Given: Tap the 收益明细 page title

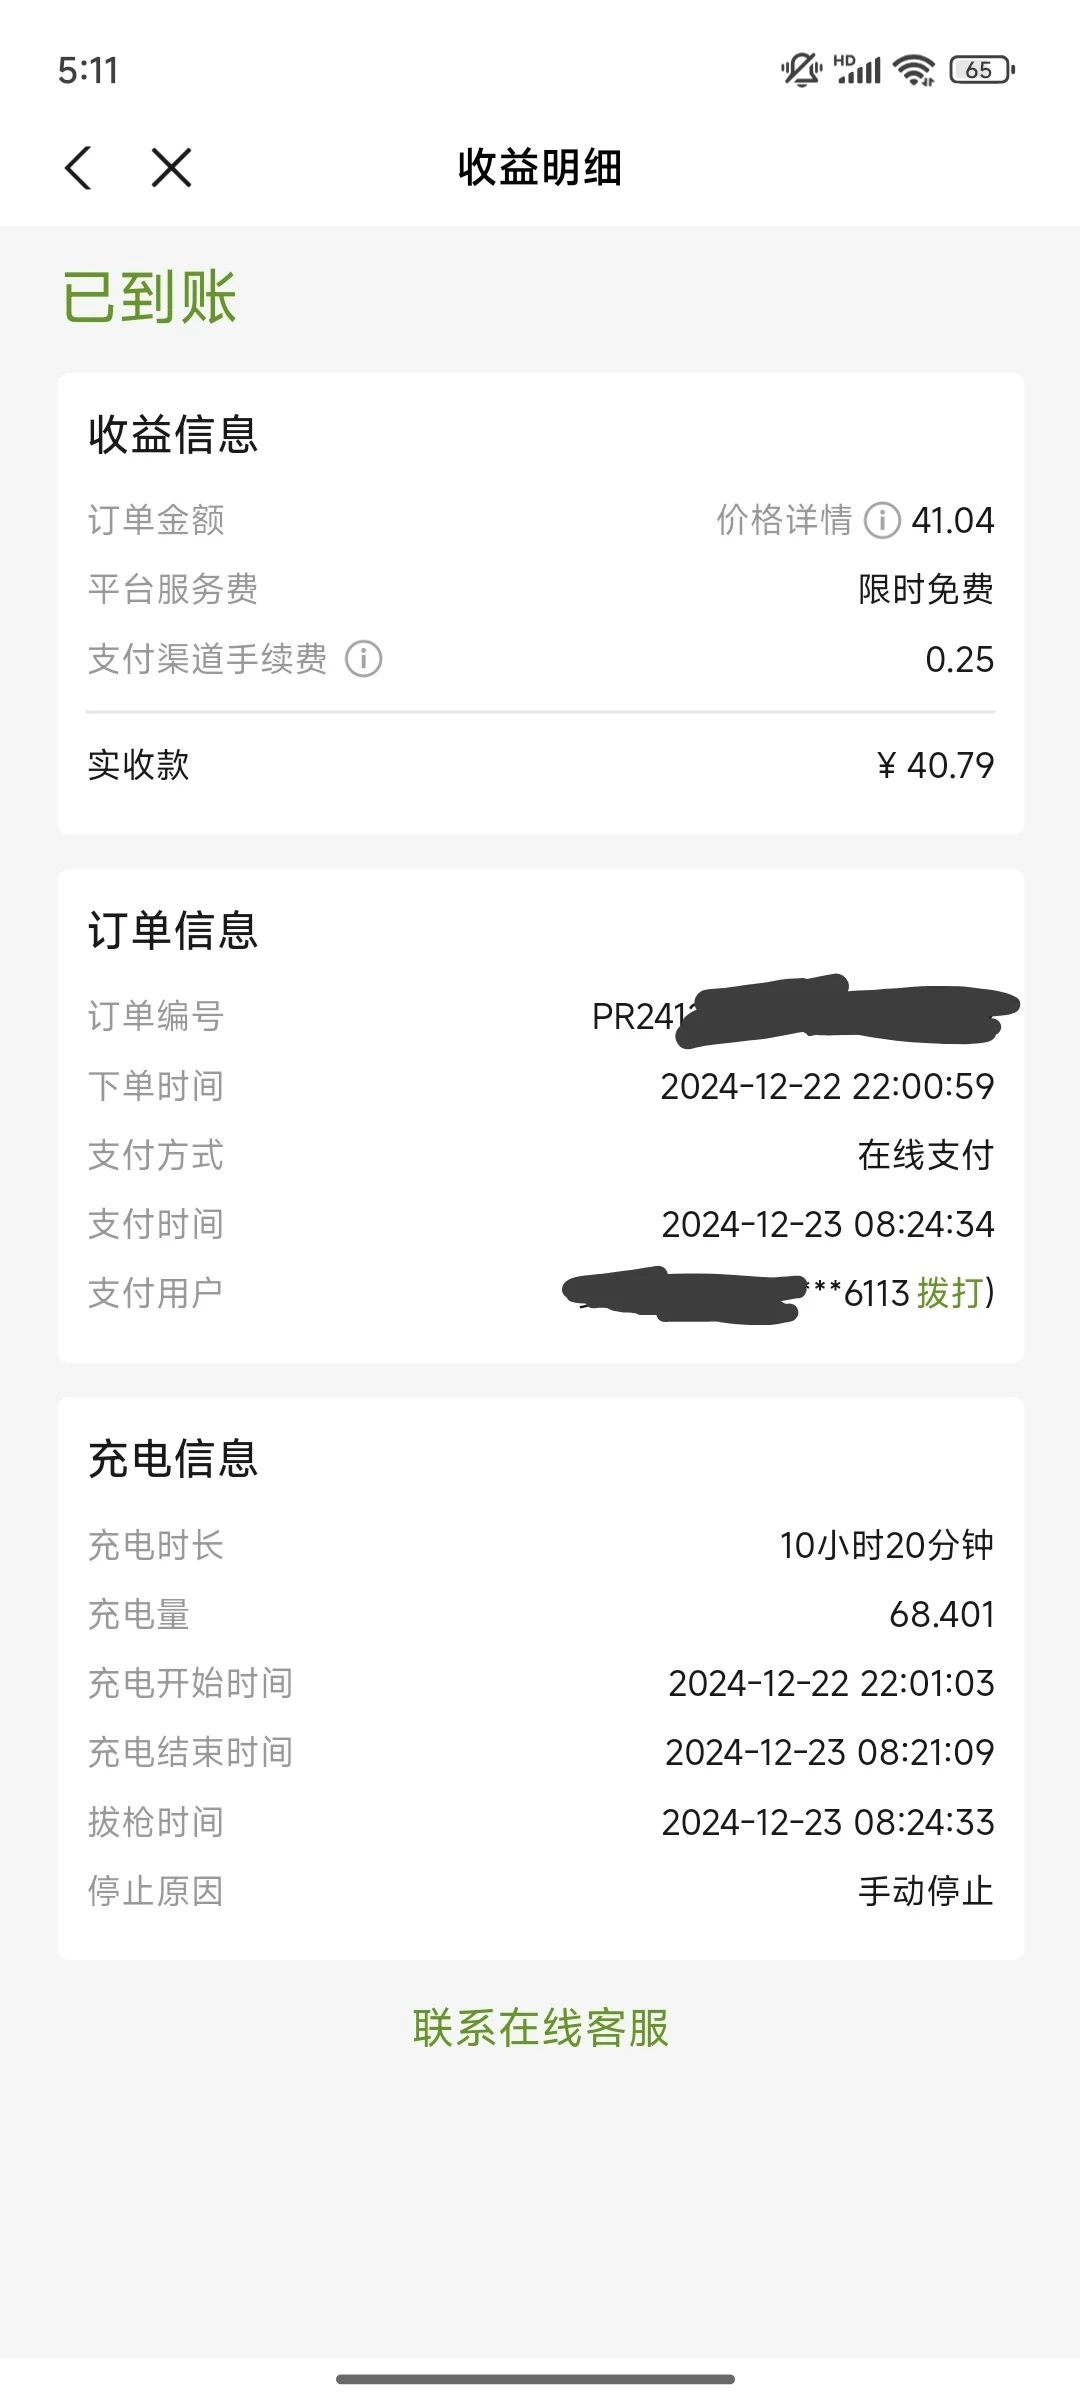Looking at the screenshot, I should click(541, 168).
